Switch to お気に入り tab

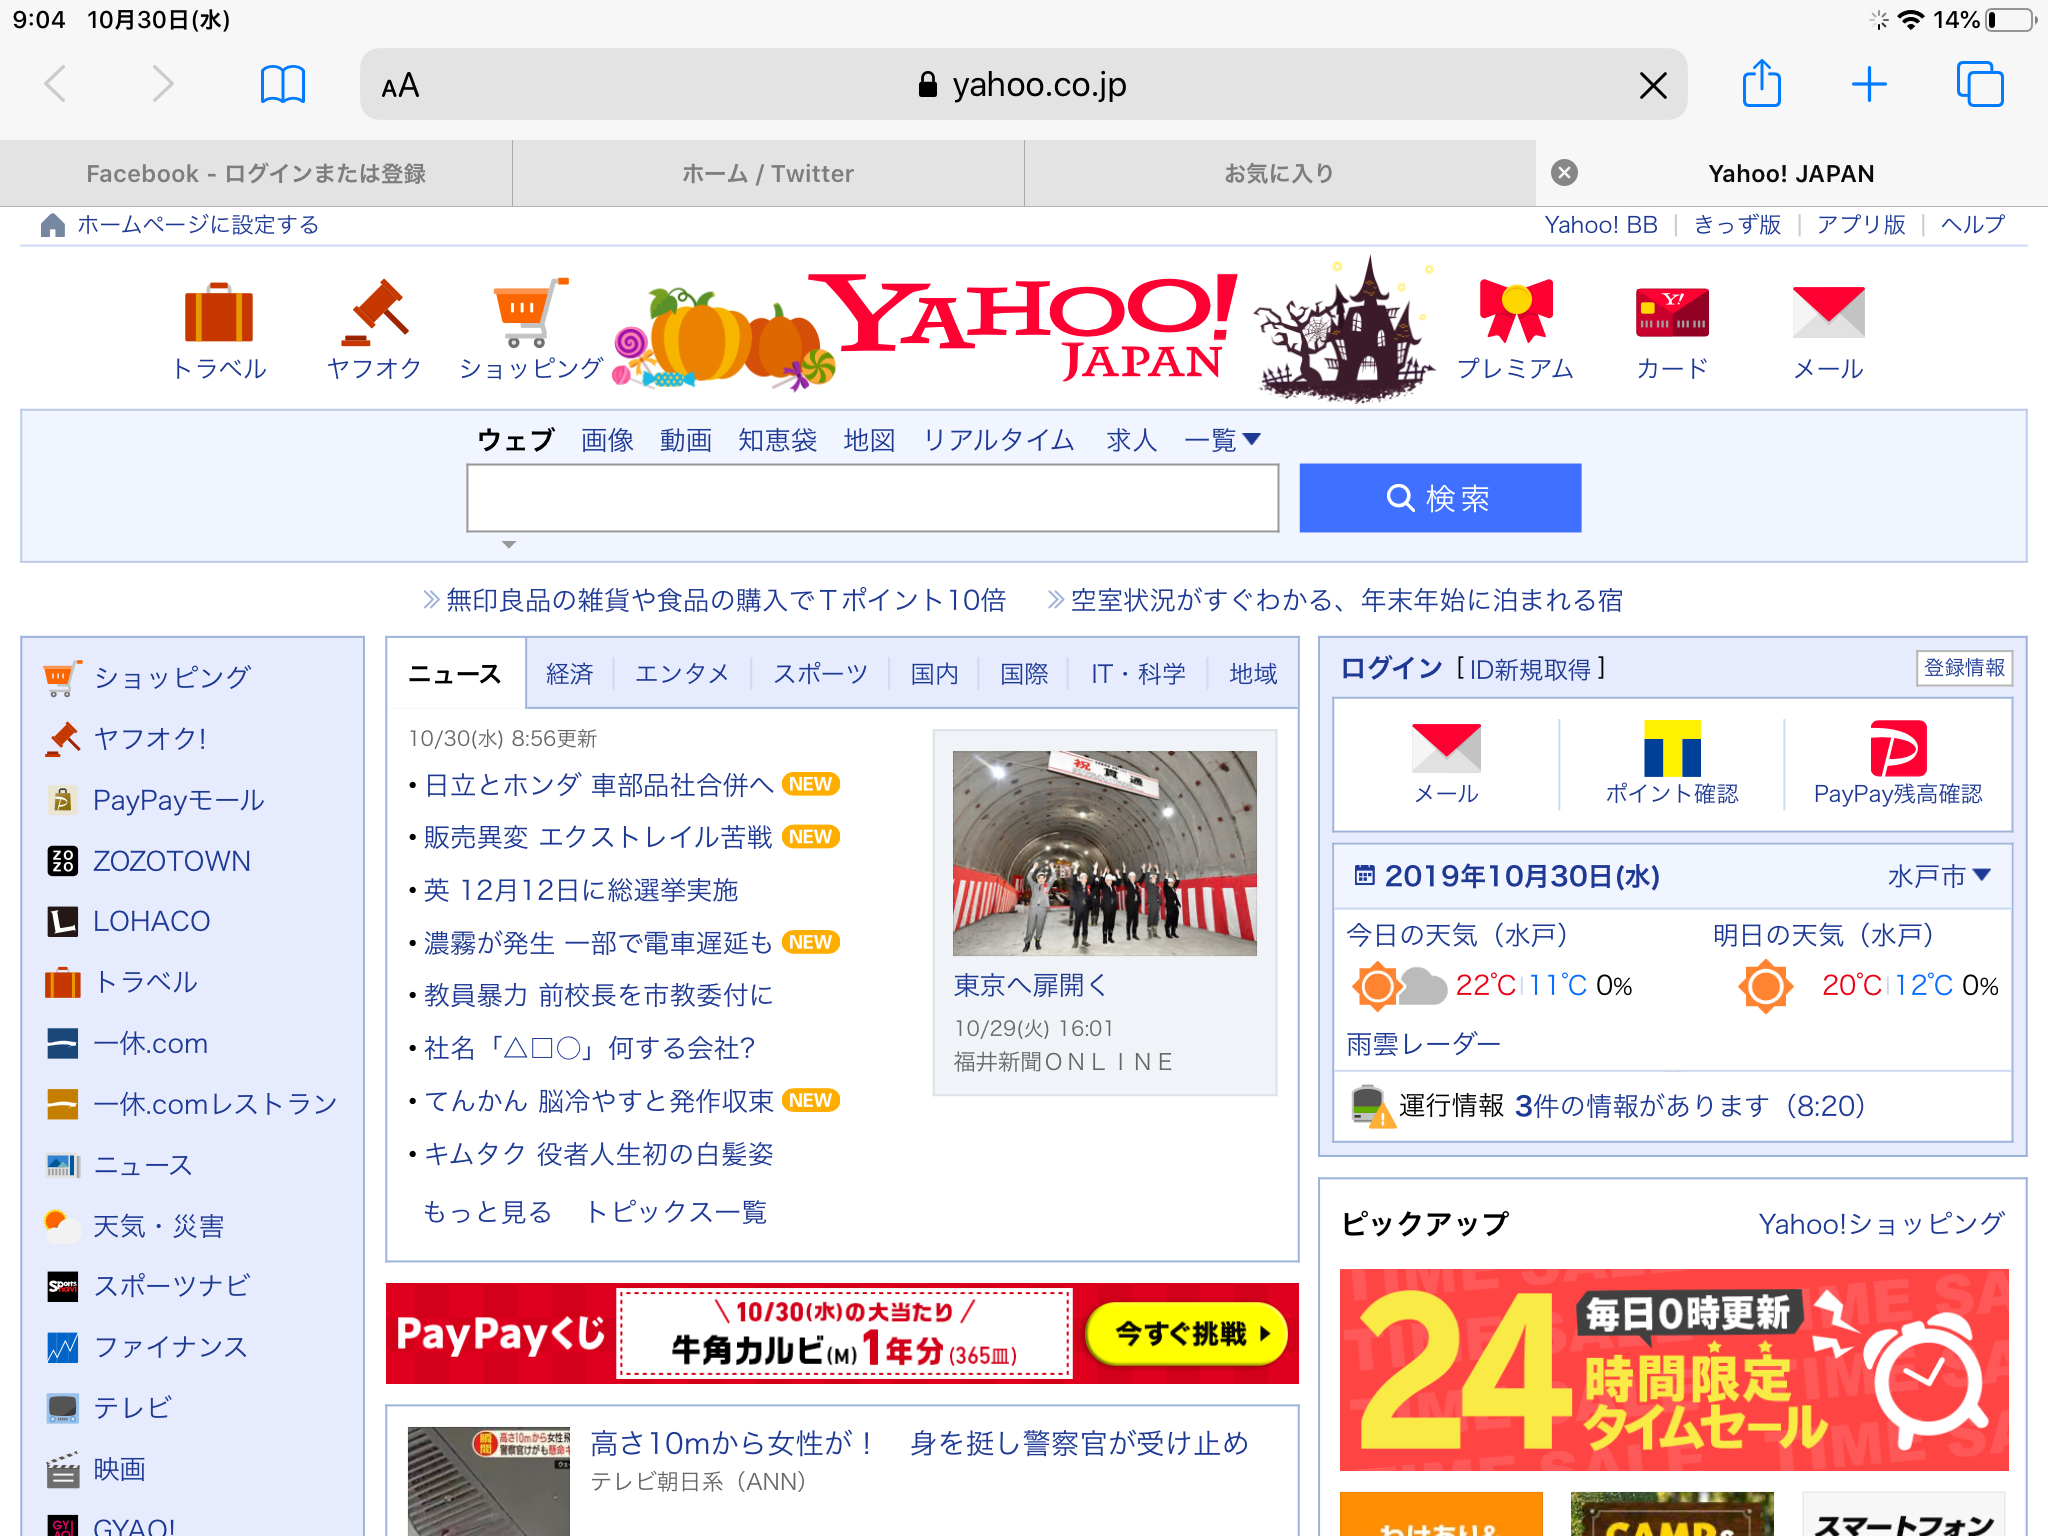(1280, 173)
